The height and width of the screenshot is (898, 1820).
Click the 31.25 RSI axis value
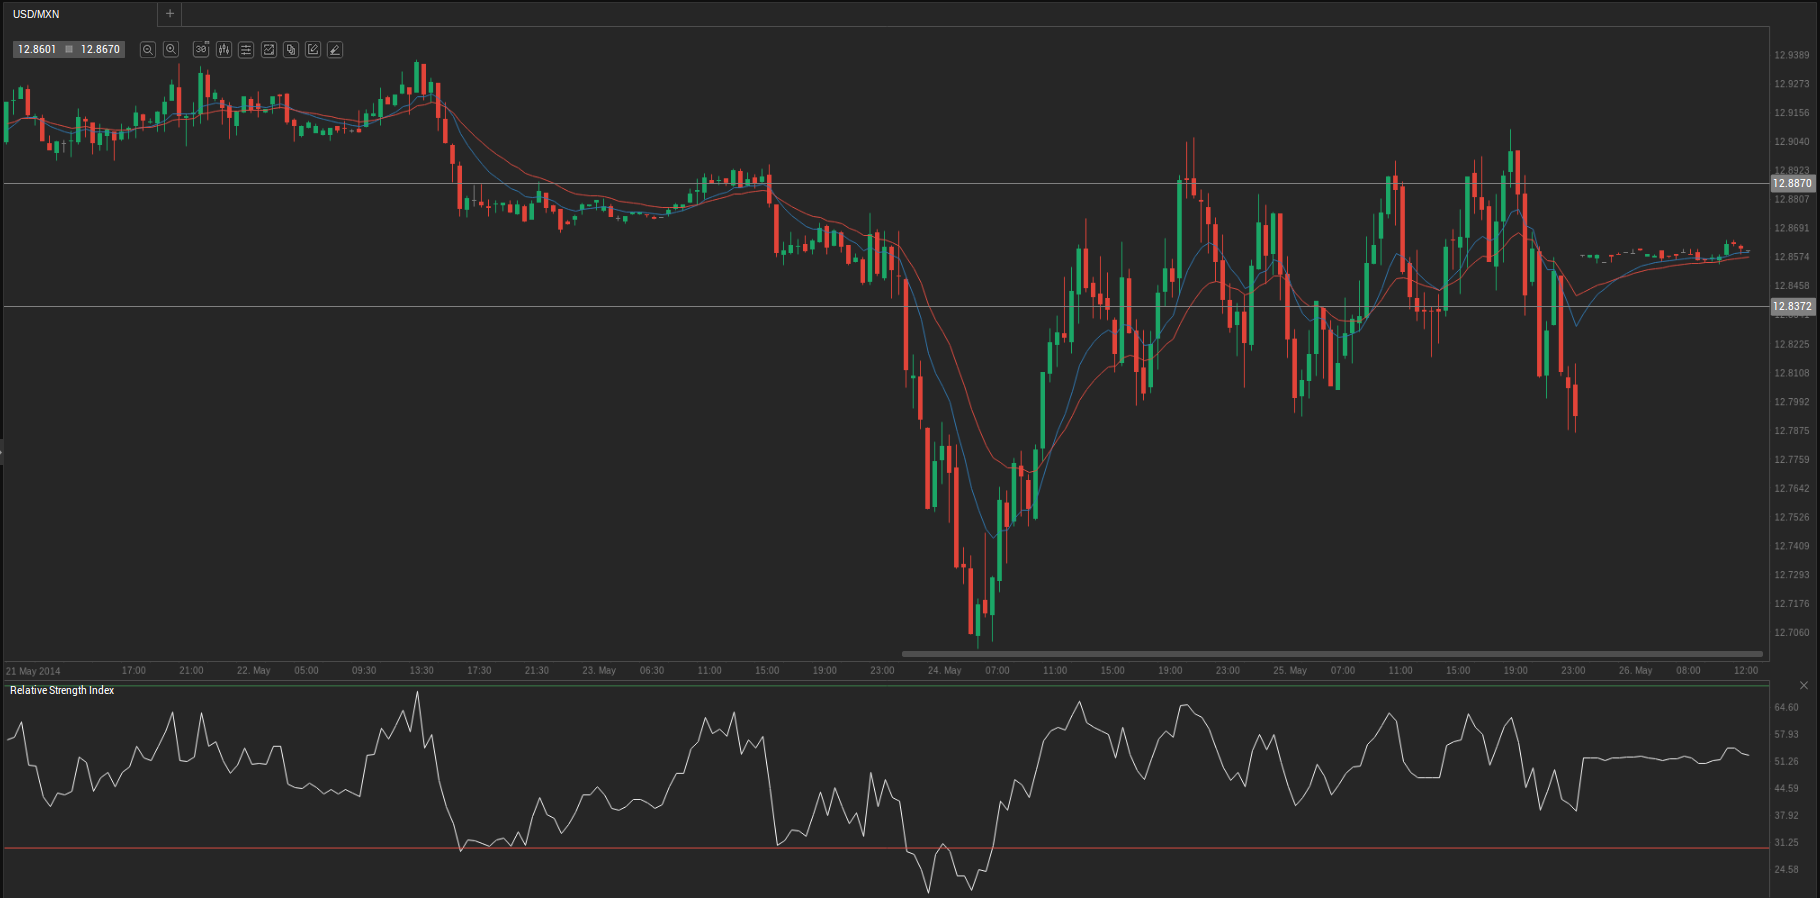(1786, 842)
